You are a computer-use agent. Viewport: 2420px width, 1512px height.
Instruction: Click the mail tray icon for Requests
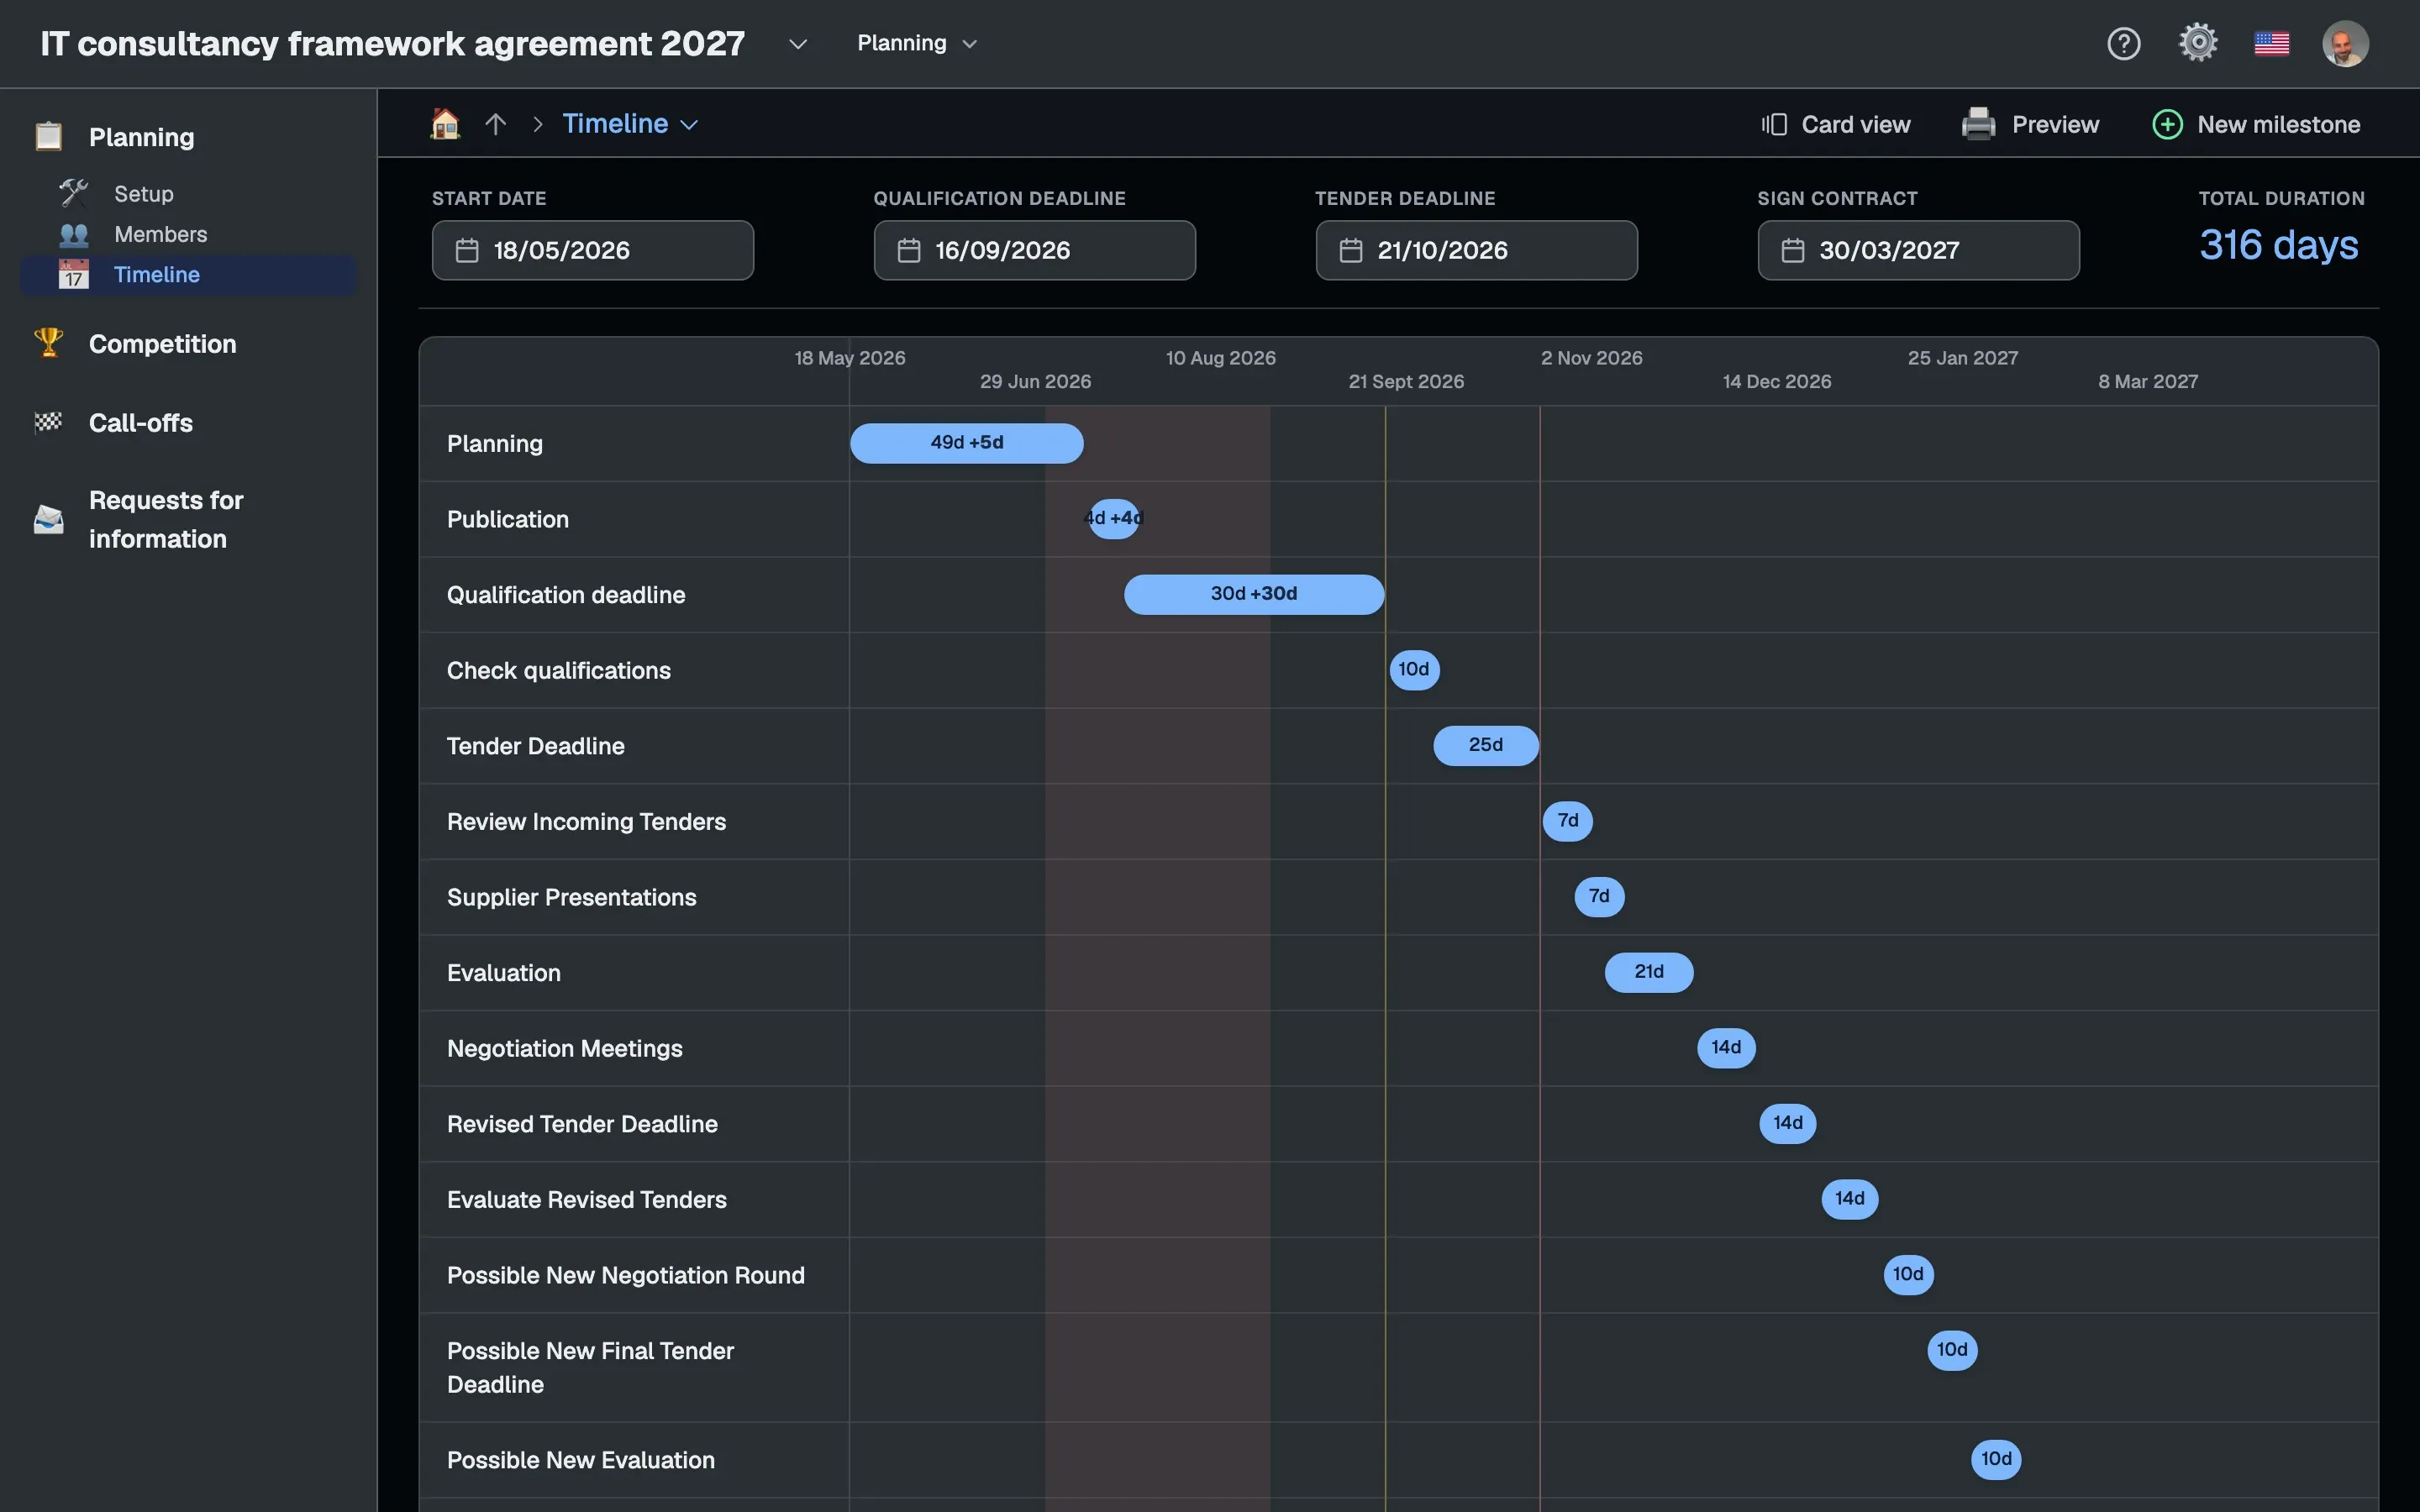[x=49, y=519]
